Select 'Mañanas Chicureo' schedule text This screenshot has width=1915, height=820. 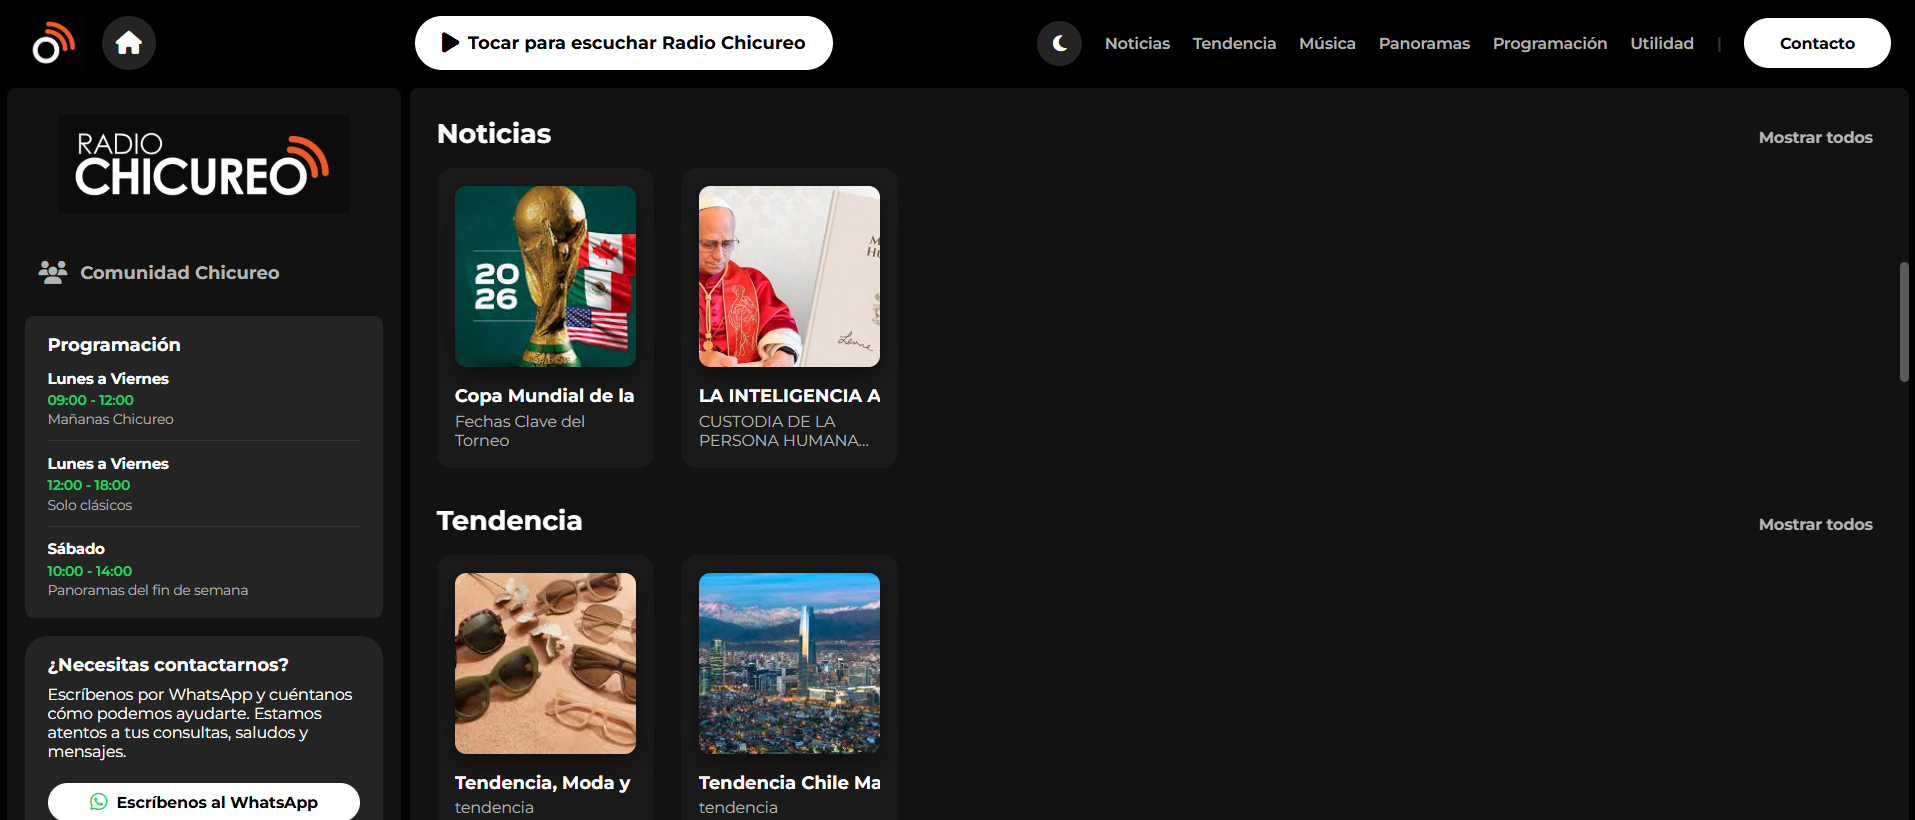coord(111,419)
